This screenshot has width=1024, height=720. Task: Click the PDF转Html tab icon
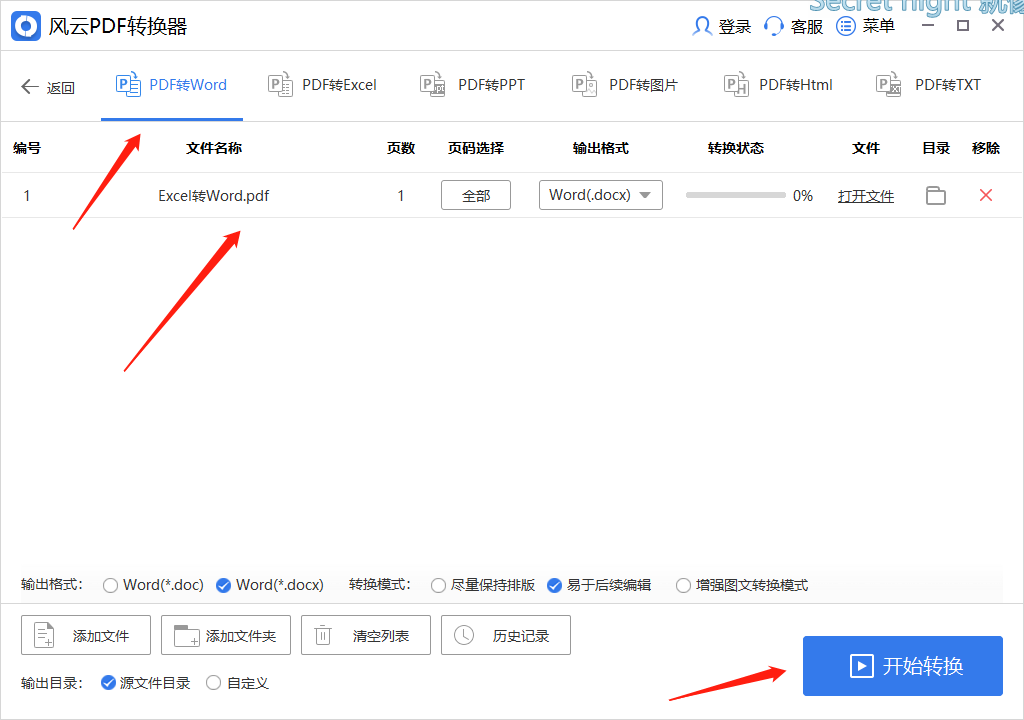[x=737, y=84]
